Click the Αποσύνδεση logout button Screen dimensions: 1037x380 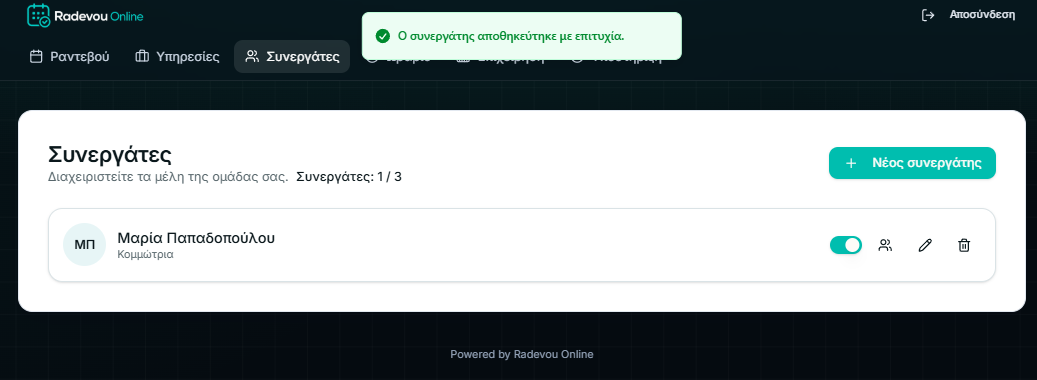[968, 15]
